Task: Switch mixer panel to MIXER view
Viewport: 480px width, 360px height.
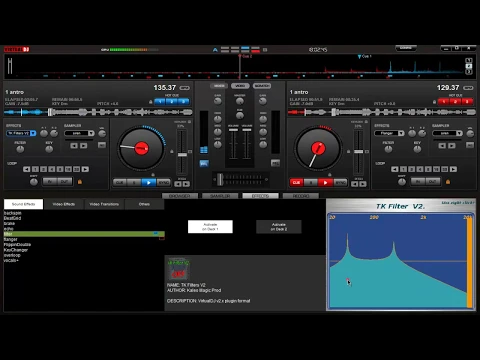Action: click(219, 86)
